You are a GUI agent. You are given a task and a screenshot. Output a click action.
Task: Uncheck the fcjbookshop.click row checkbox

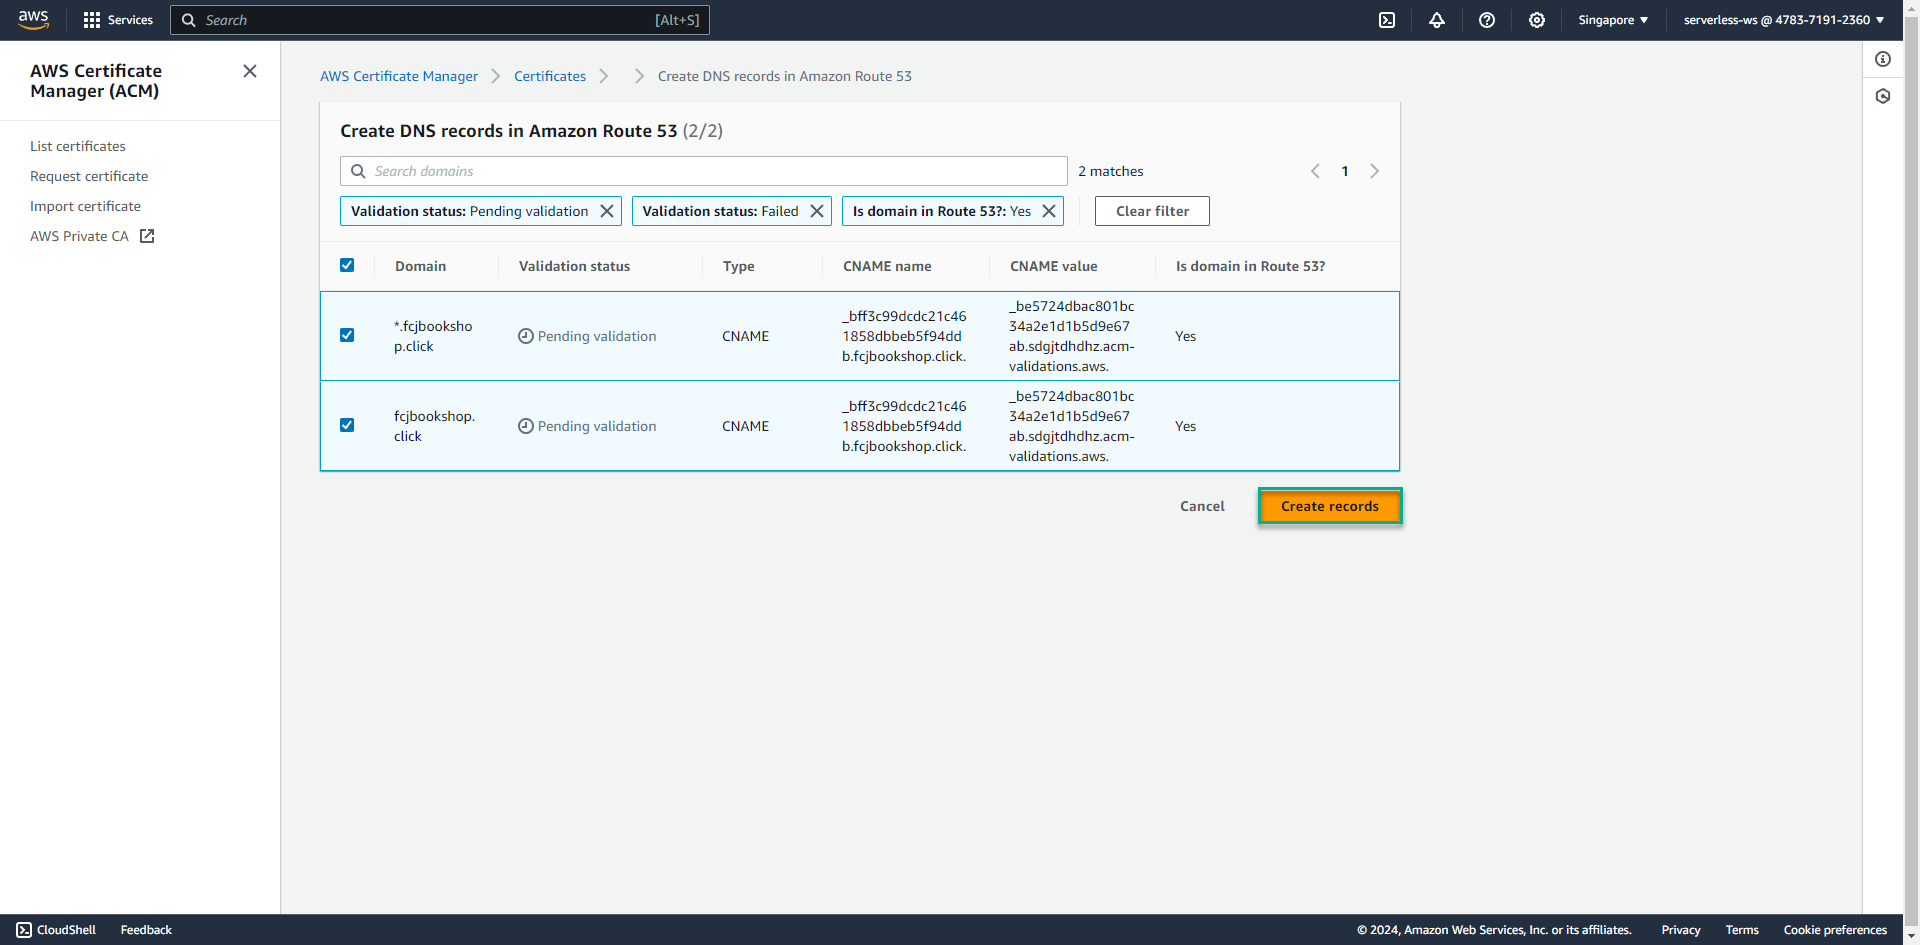(347, 425)
